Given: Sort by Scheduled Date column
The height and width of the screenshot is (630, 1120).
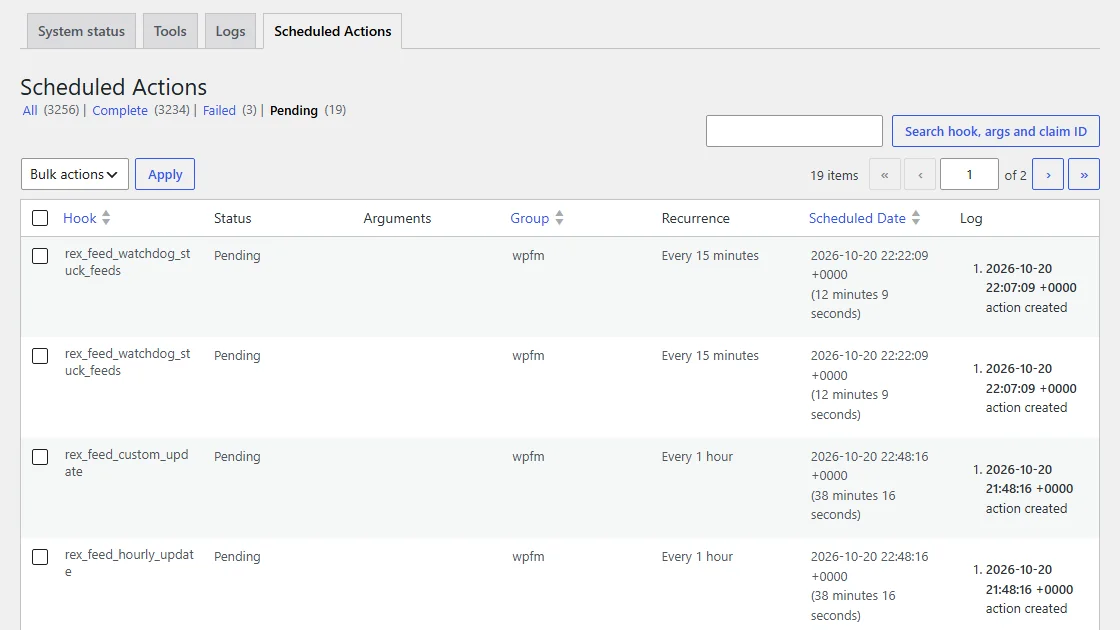Looking at the screenshot, I should tap(856, 219).
